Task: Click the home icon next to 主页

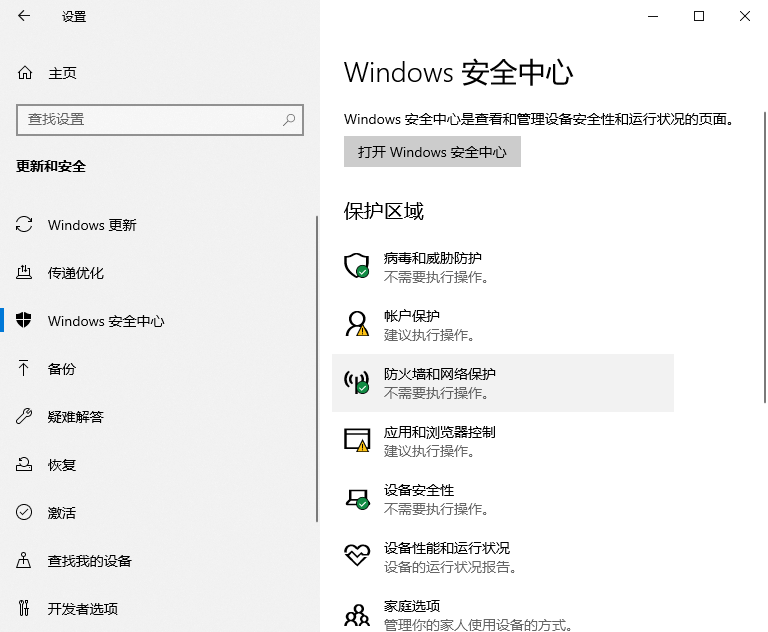Action: (25, 73)
